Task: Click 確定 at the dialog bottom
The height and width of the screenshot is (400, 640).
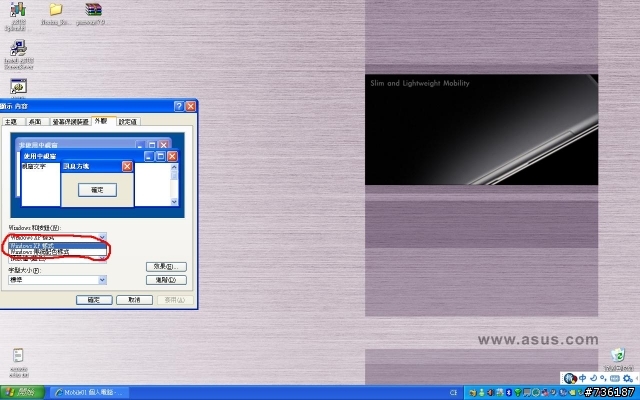Action: tap(94, 300)
